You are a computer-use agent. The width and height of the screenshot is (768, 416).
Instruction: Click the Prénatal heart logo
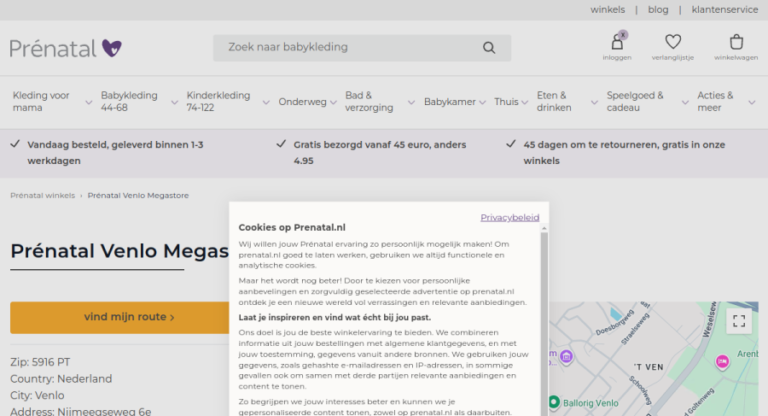click(x=65, y=48)
